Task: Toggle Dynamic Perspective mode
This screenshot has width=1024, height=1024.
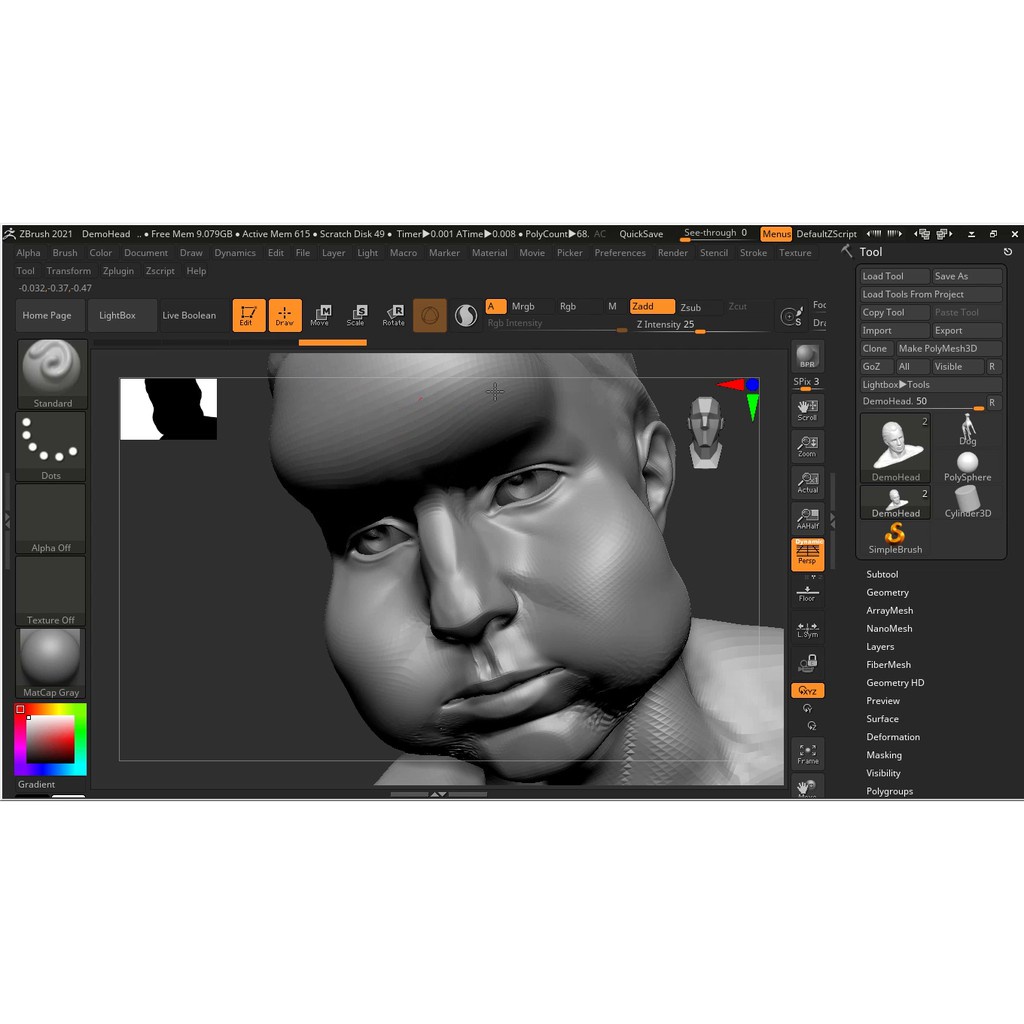Action: 808,553
